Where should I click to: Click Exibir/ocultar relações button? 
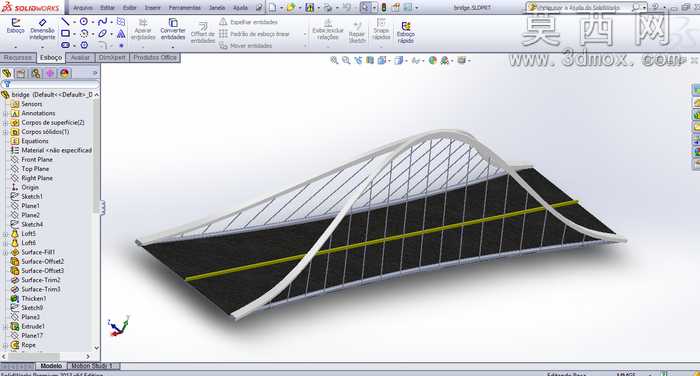coord(328,30)
